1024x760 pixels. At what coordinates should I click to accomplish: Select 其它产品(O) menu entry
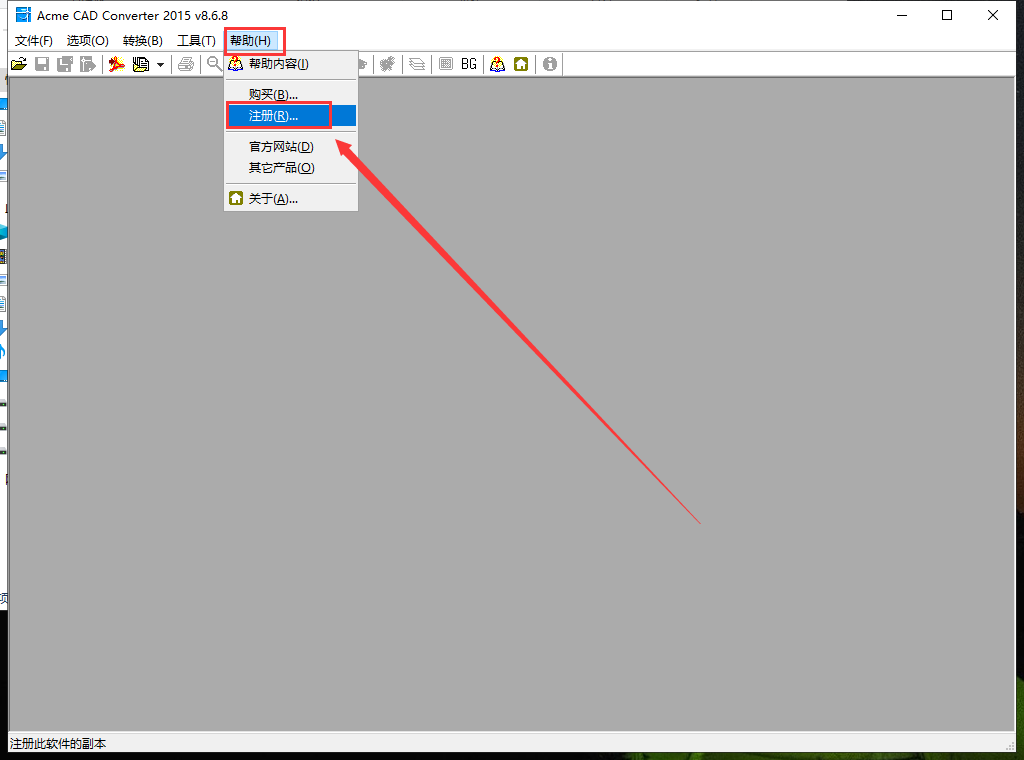pyautogui.click(x=291, y=168)
